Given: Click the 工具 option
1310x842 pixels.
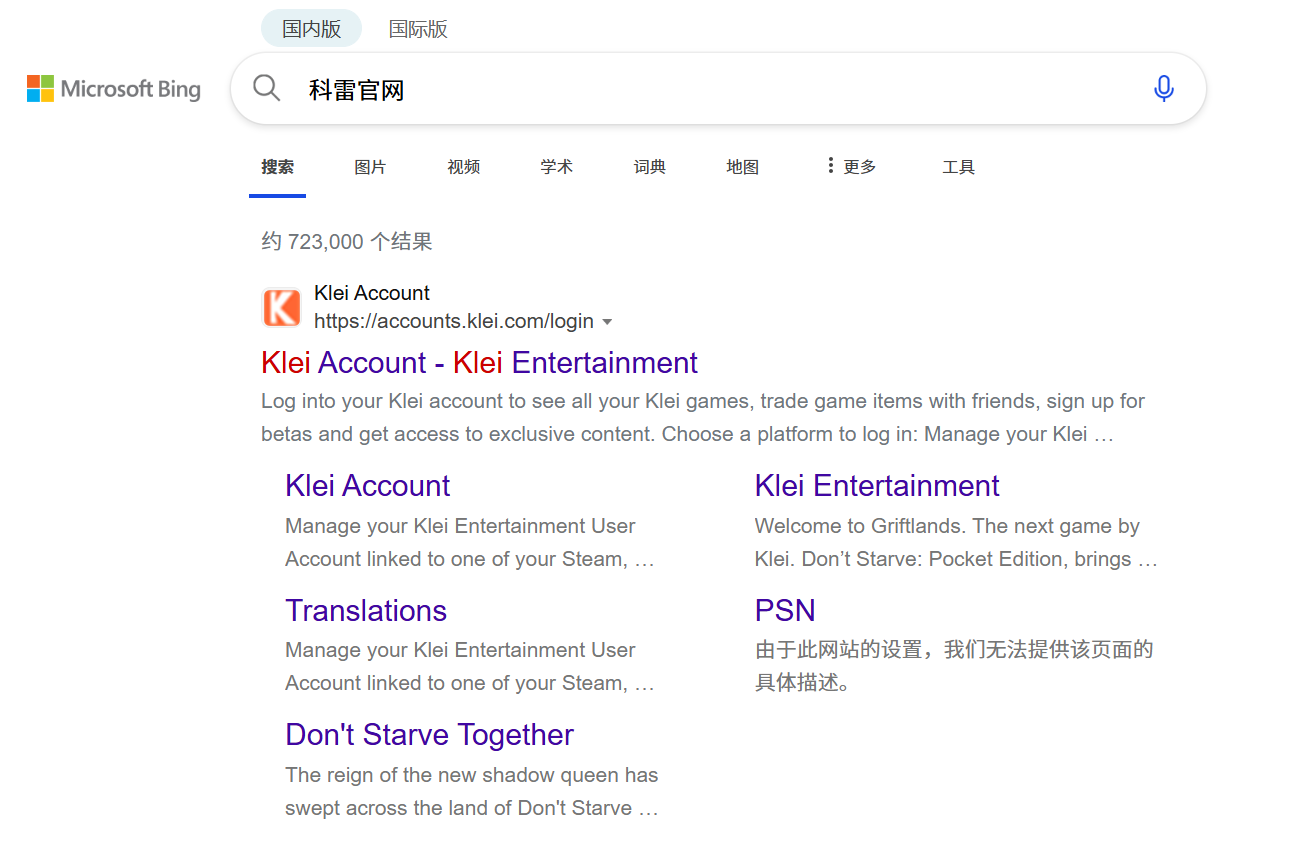Looking at the screenshot, I should pos(958,167).
